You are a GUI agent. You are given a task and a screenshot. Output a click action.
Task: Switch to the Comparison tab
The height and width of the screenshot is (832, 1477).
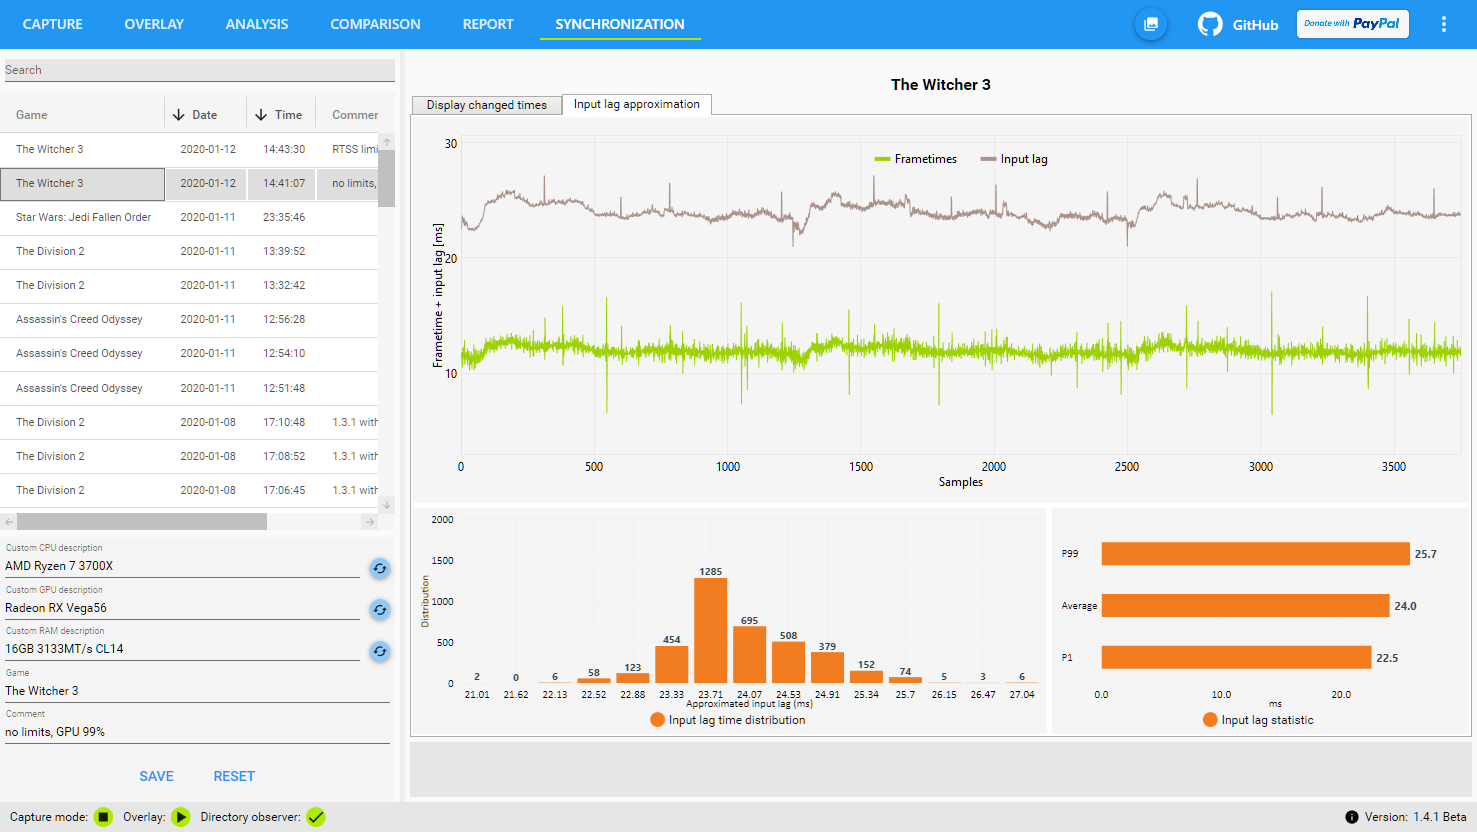375,24
